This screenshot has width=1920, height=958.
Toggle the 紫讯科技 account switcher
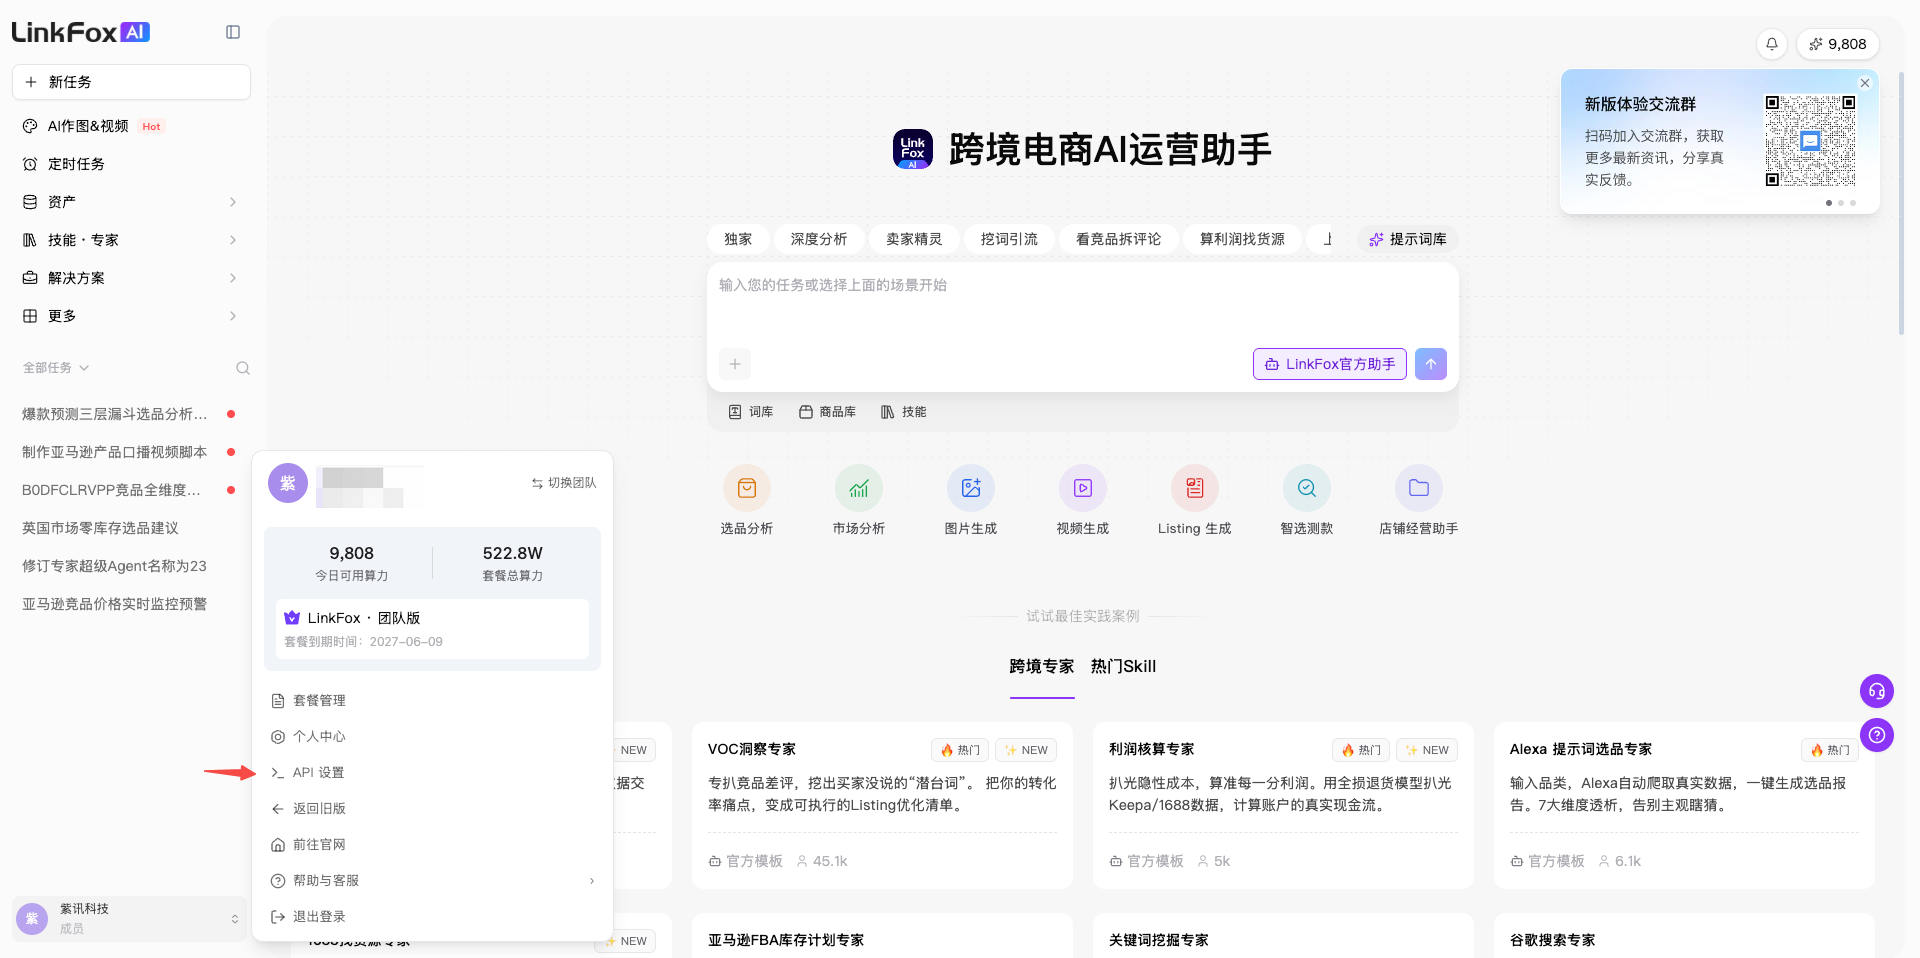point(130,919)
